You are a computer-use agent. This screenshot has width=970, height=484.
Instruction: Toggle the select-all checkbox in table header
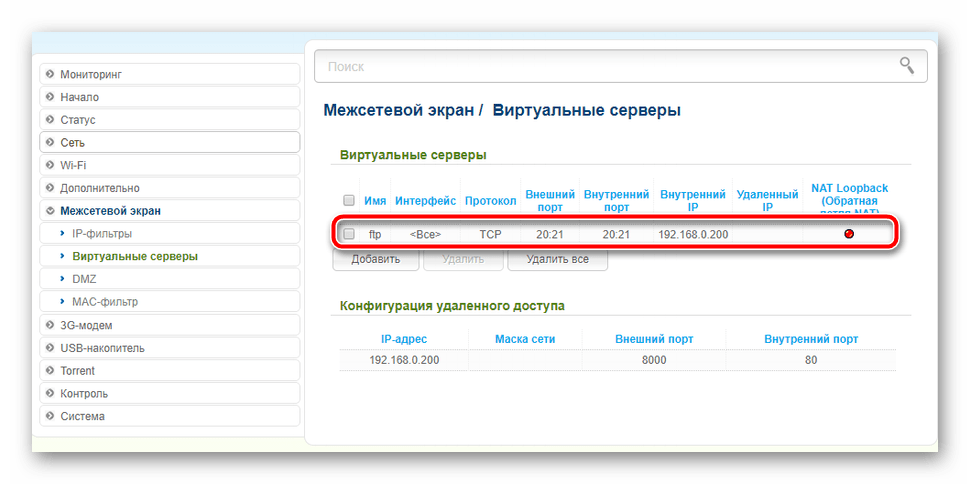(x=349, y=200)
